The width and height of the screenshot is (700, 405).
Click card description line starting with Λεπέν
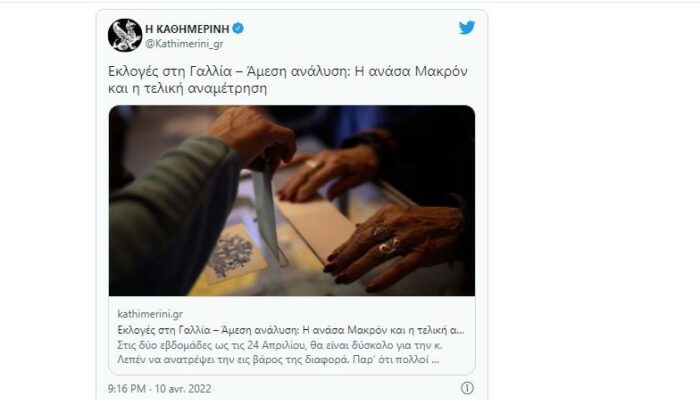pos(278,359)
